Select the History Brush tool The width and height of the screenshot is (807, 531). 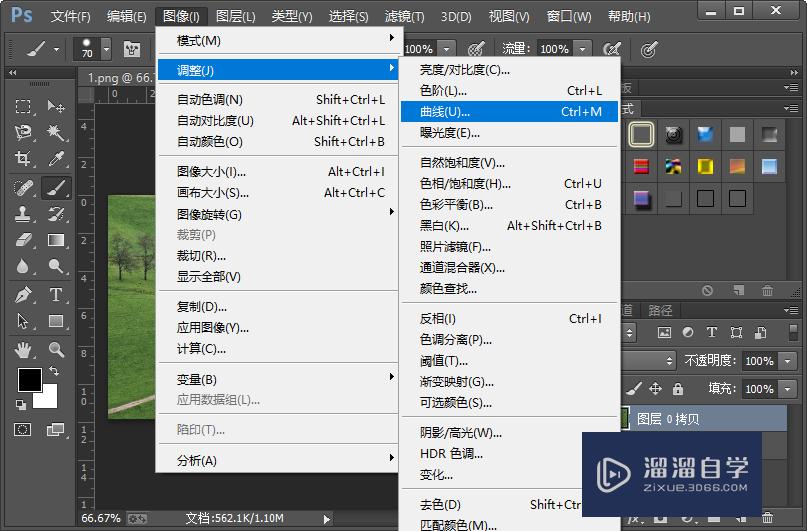56,214
